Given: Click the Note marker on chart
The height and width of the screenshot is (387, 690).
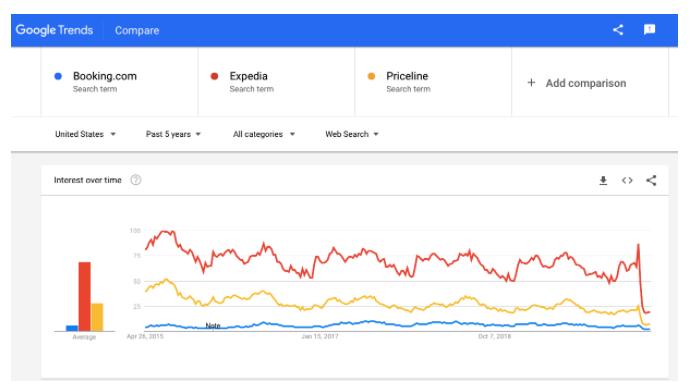Looking at the screenshot, I should [213, 326].
